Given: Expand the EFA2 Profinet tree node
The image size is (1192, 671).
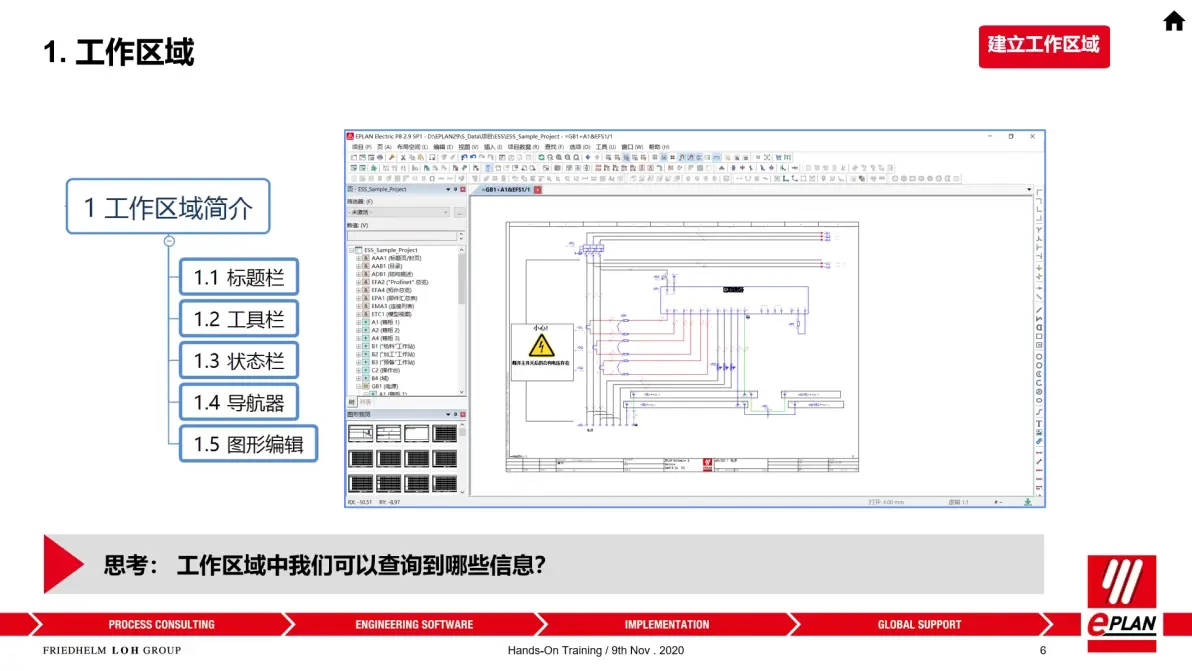Looking at the screenshot, I should click(359, 282).
